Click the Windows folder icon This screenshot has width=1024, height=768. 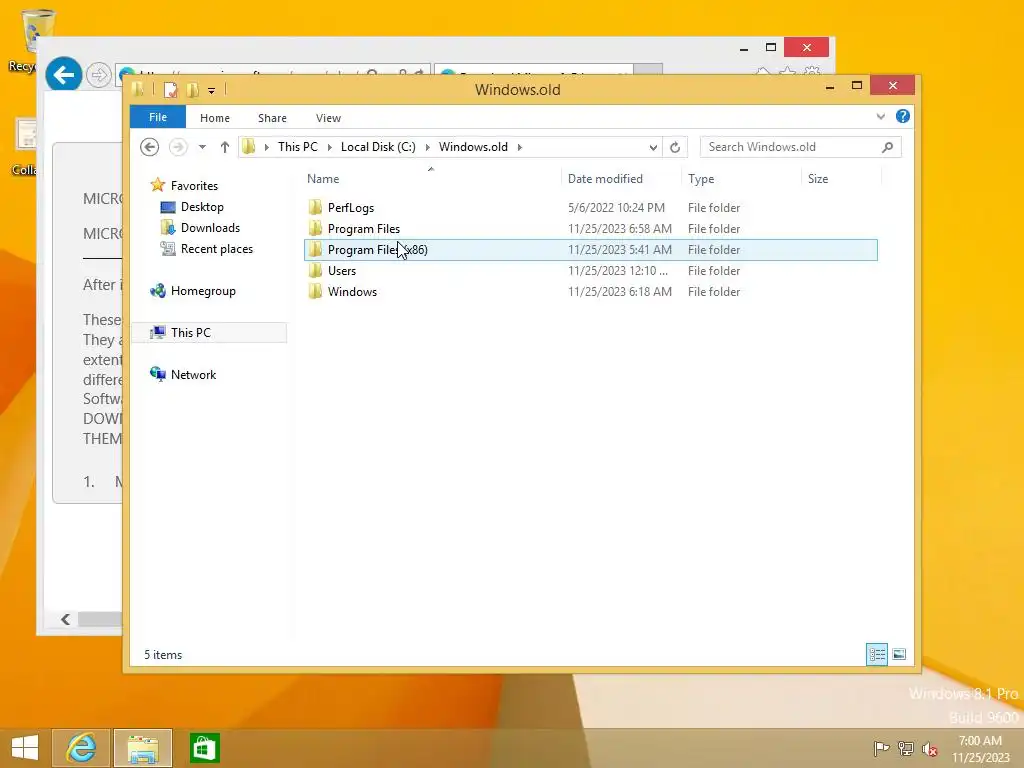[315, 291]
